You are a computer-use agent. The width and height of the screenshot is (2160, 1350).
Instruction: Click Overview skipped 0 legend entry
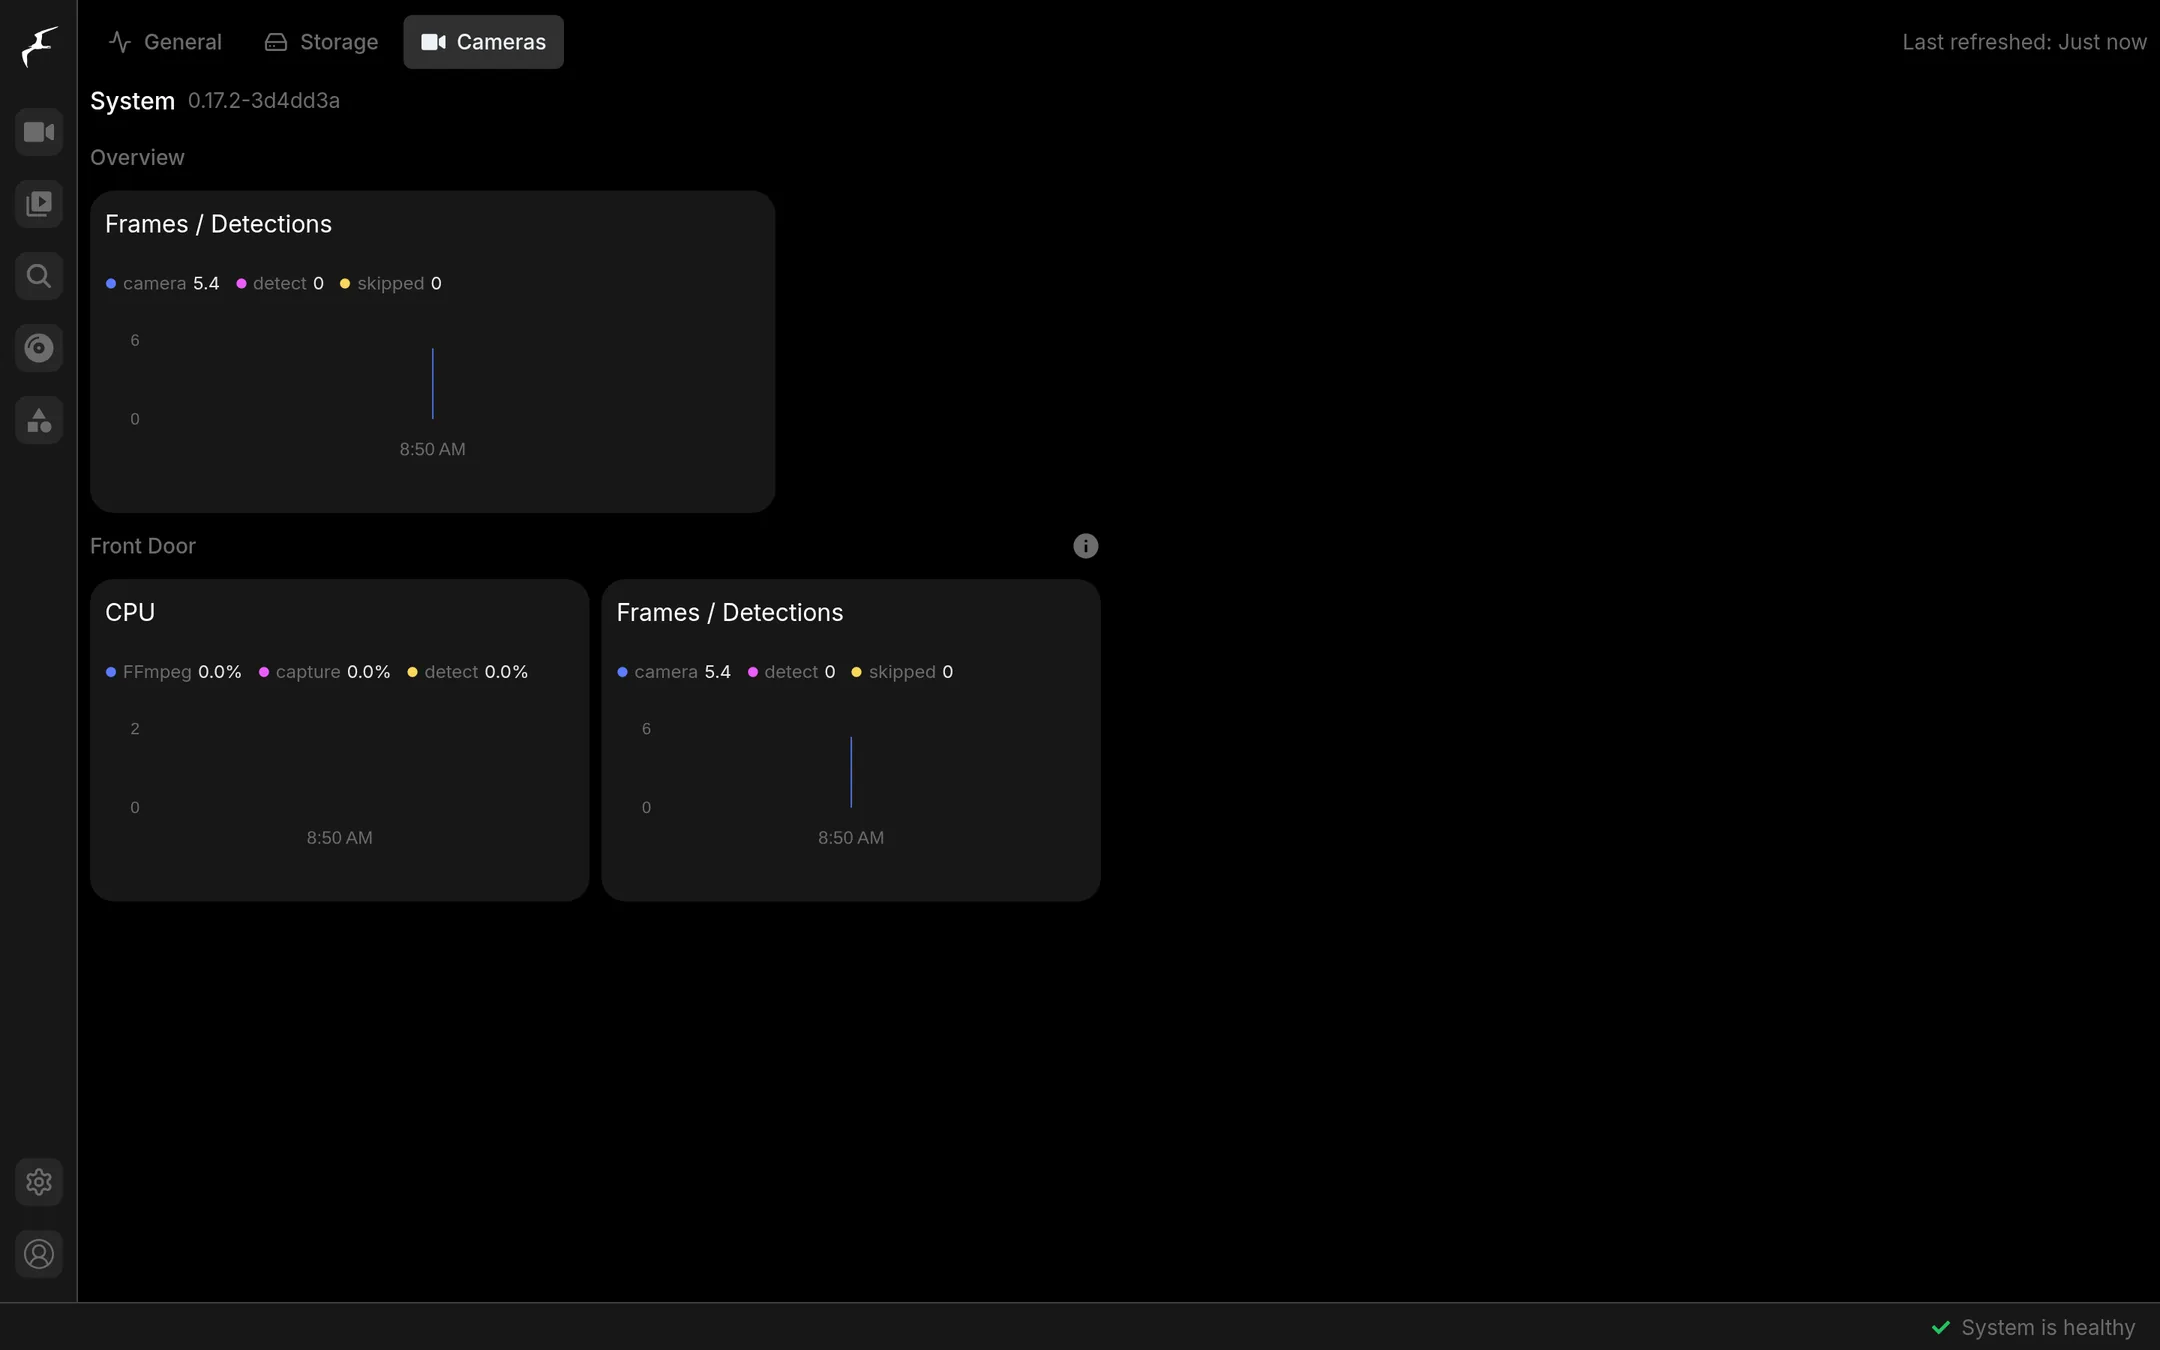coord(391,284)
